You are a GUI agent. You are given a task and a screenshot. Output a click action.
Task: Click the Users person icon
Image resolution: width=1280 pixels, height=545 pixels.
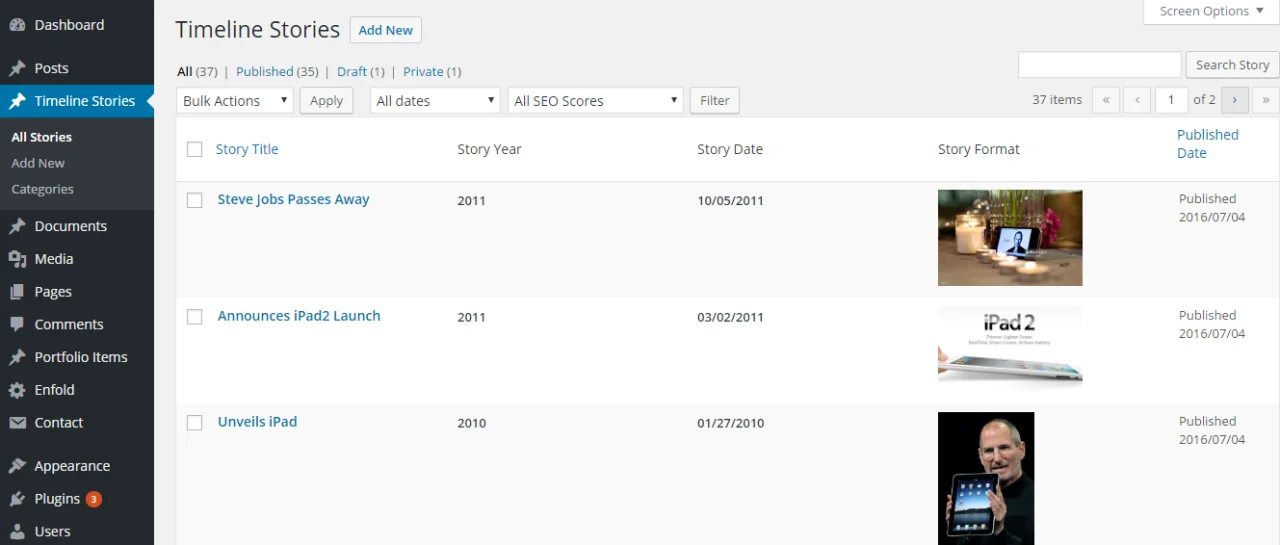click(x=17, y=532)
